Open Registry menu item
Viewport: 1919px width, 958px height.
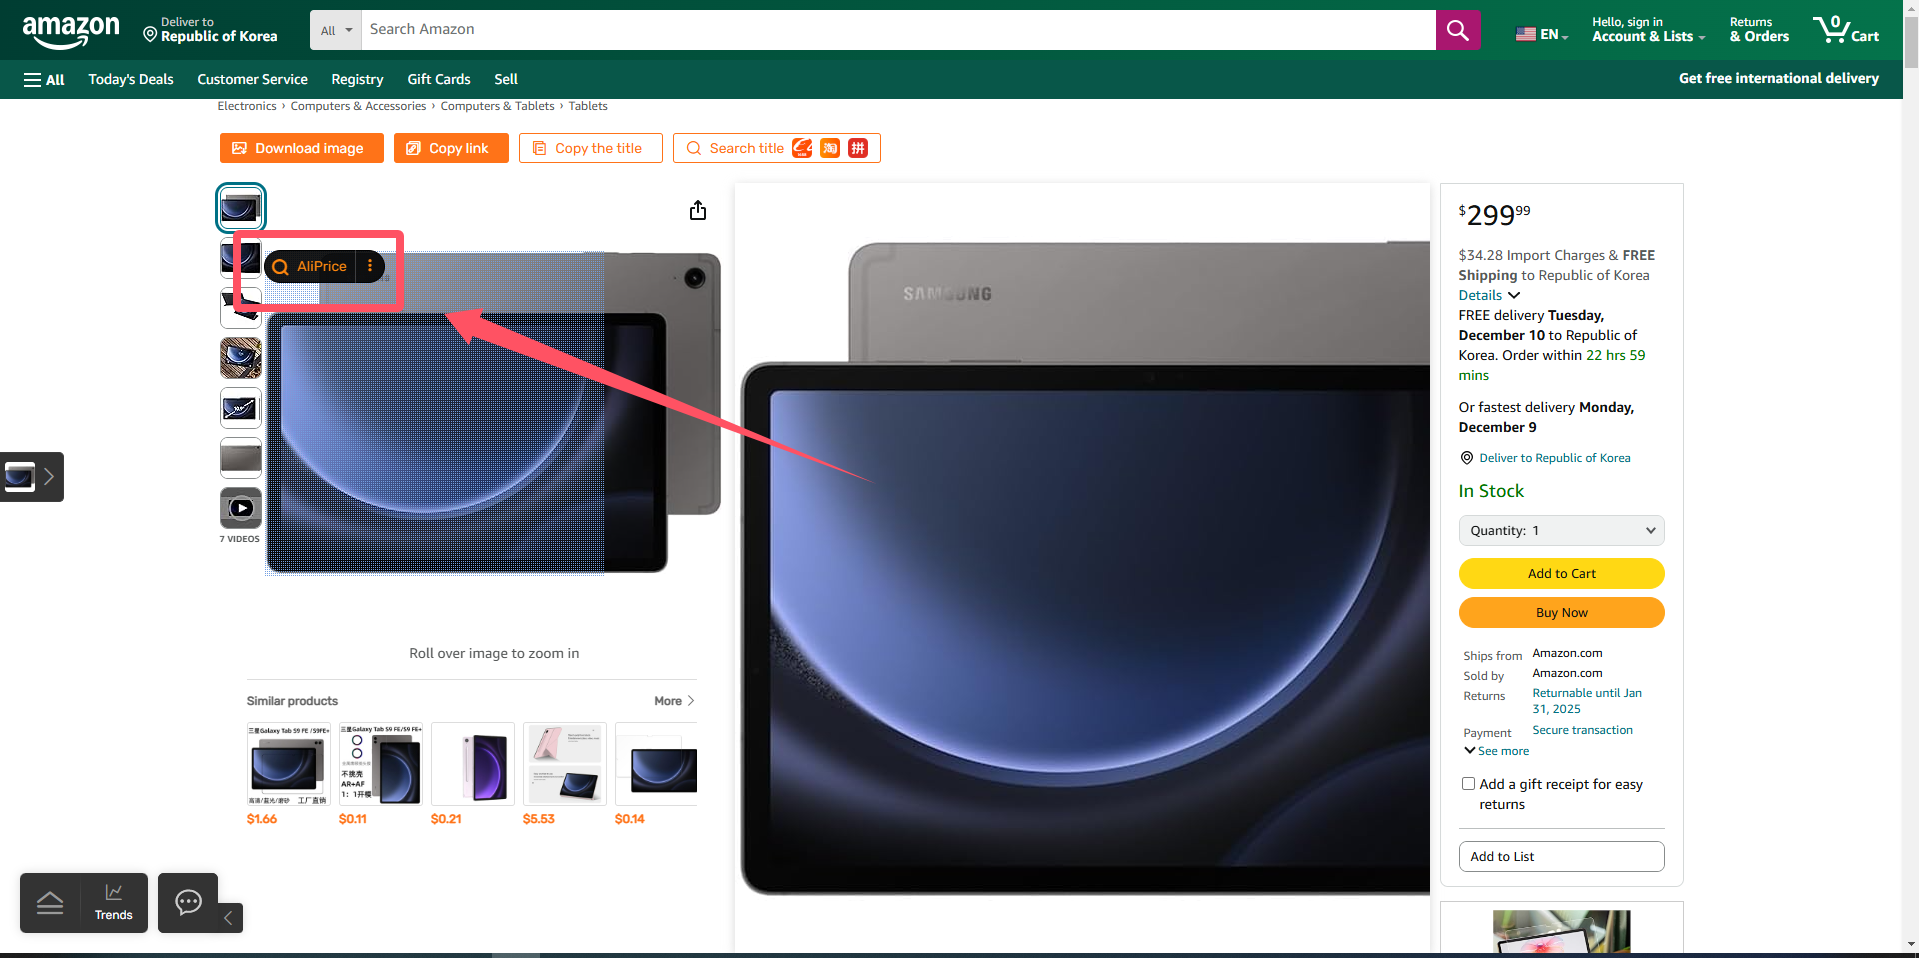(x=357, y=79)
